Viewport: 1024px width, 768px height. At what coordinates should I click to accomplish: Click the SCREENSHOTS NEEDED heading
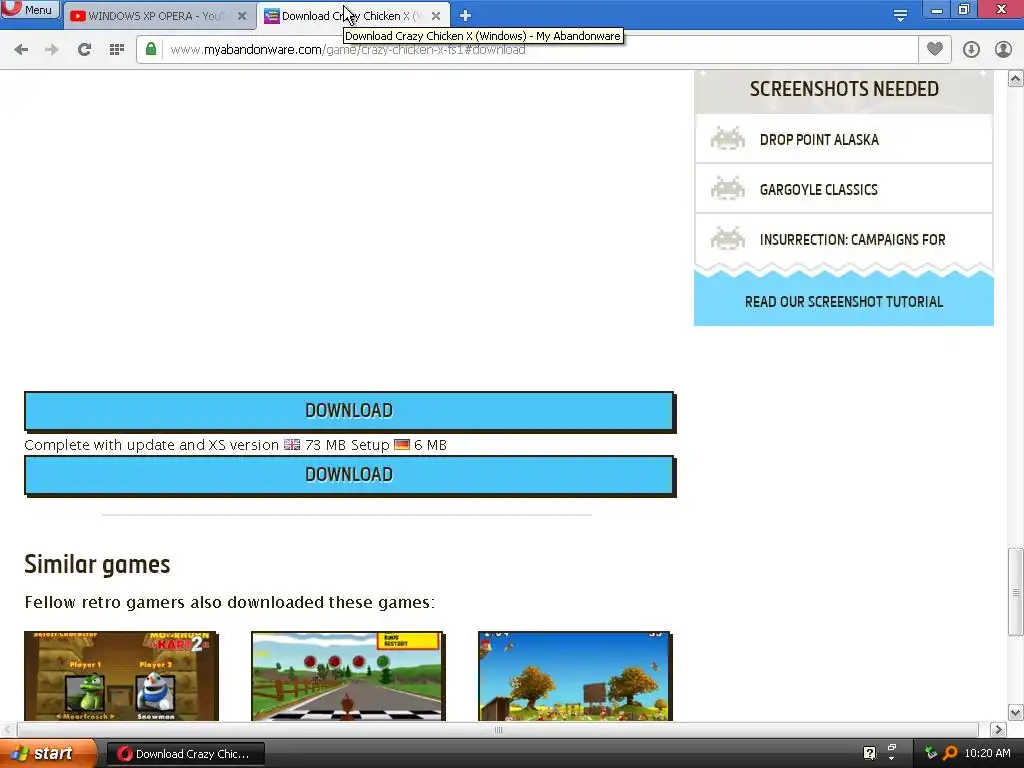(x=844, y=89)
